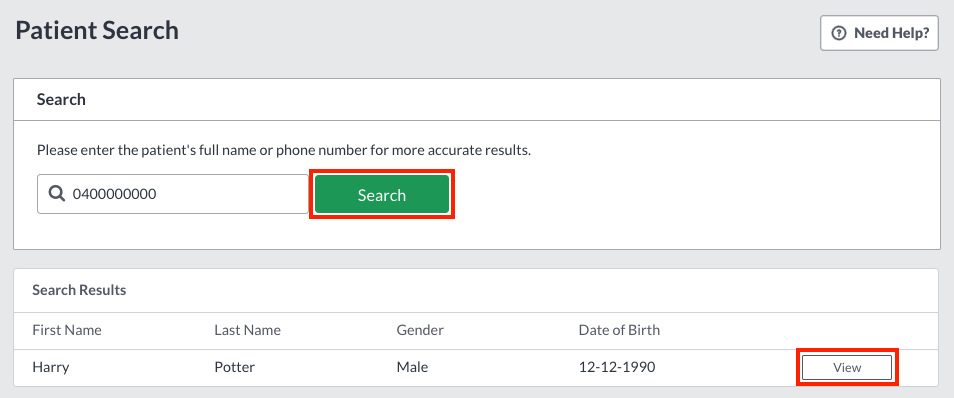Click the Search Results panel heading
954x398 pixels.
coord(79,290)
